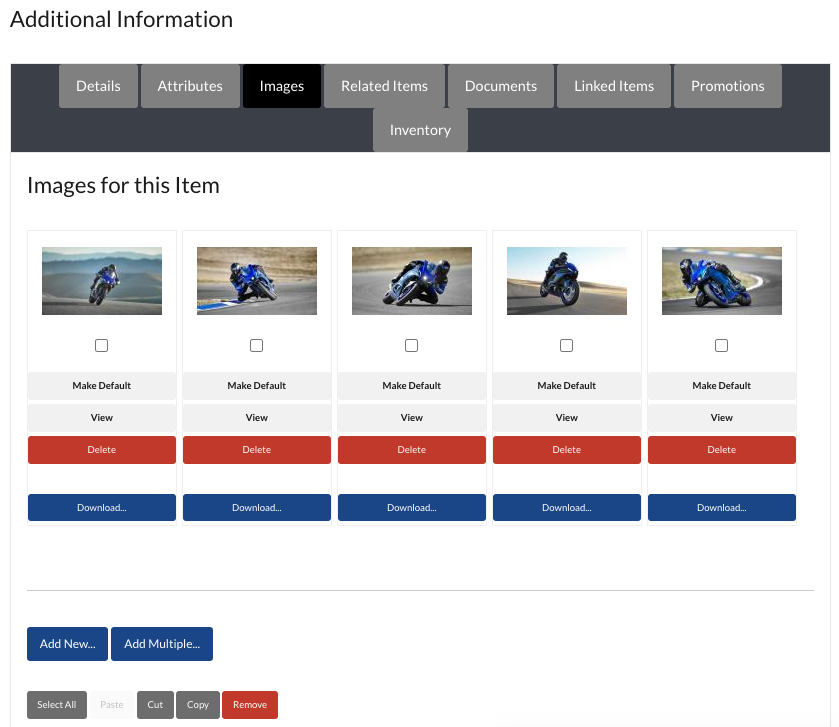Click the first motorcycle image thumbnail
Image resolution: width=839 pixels, height=727 pixels.
102,281
